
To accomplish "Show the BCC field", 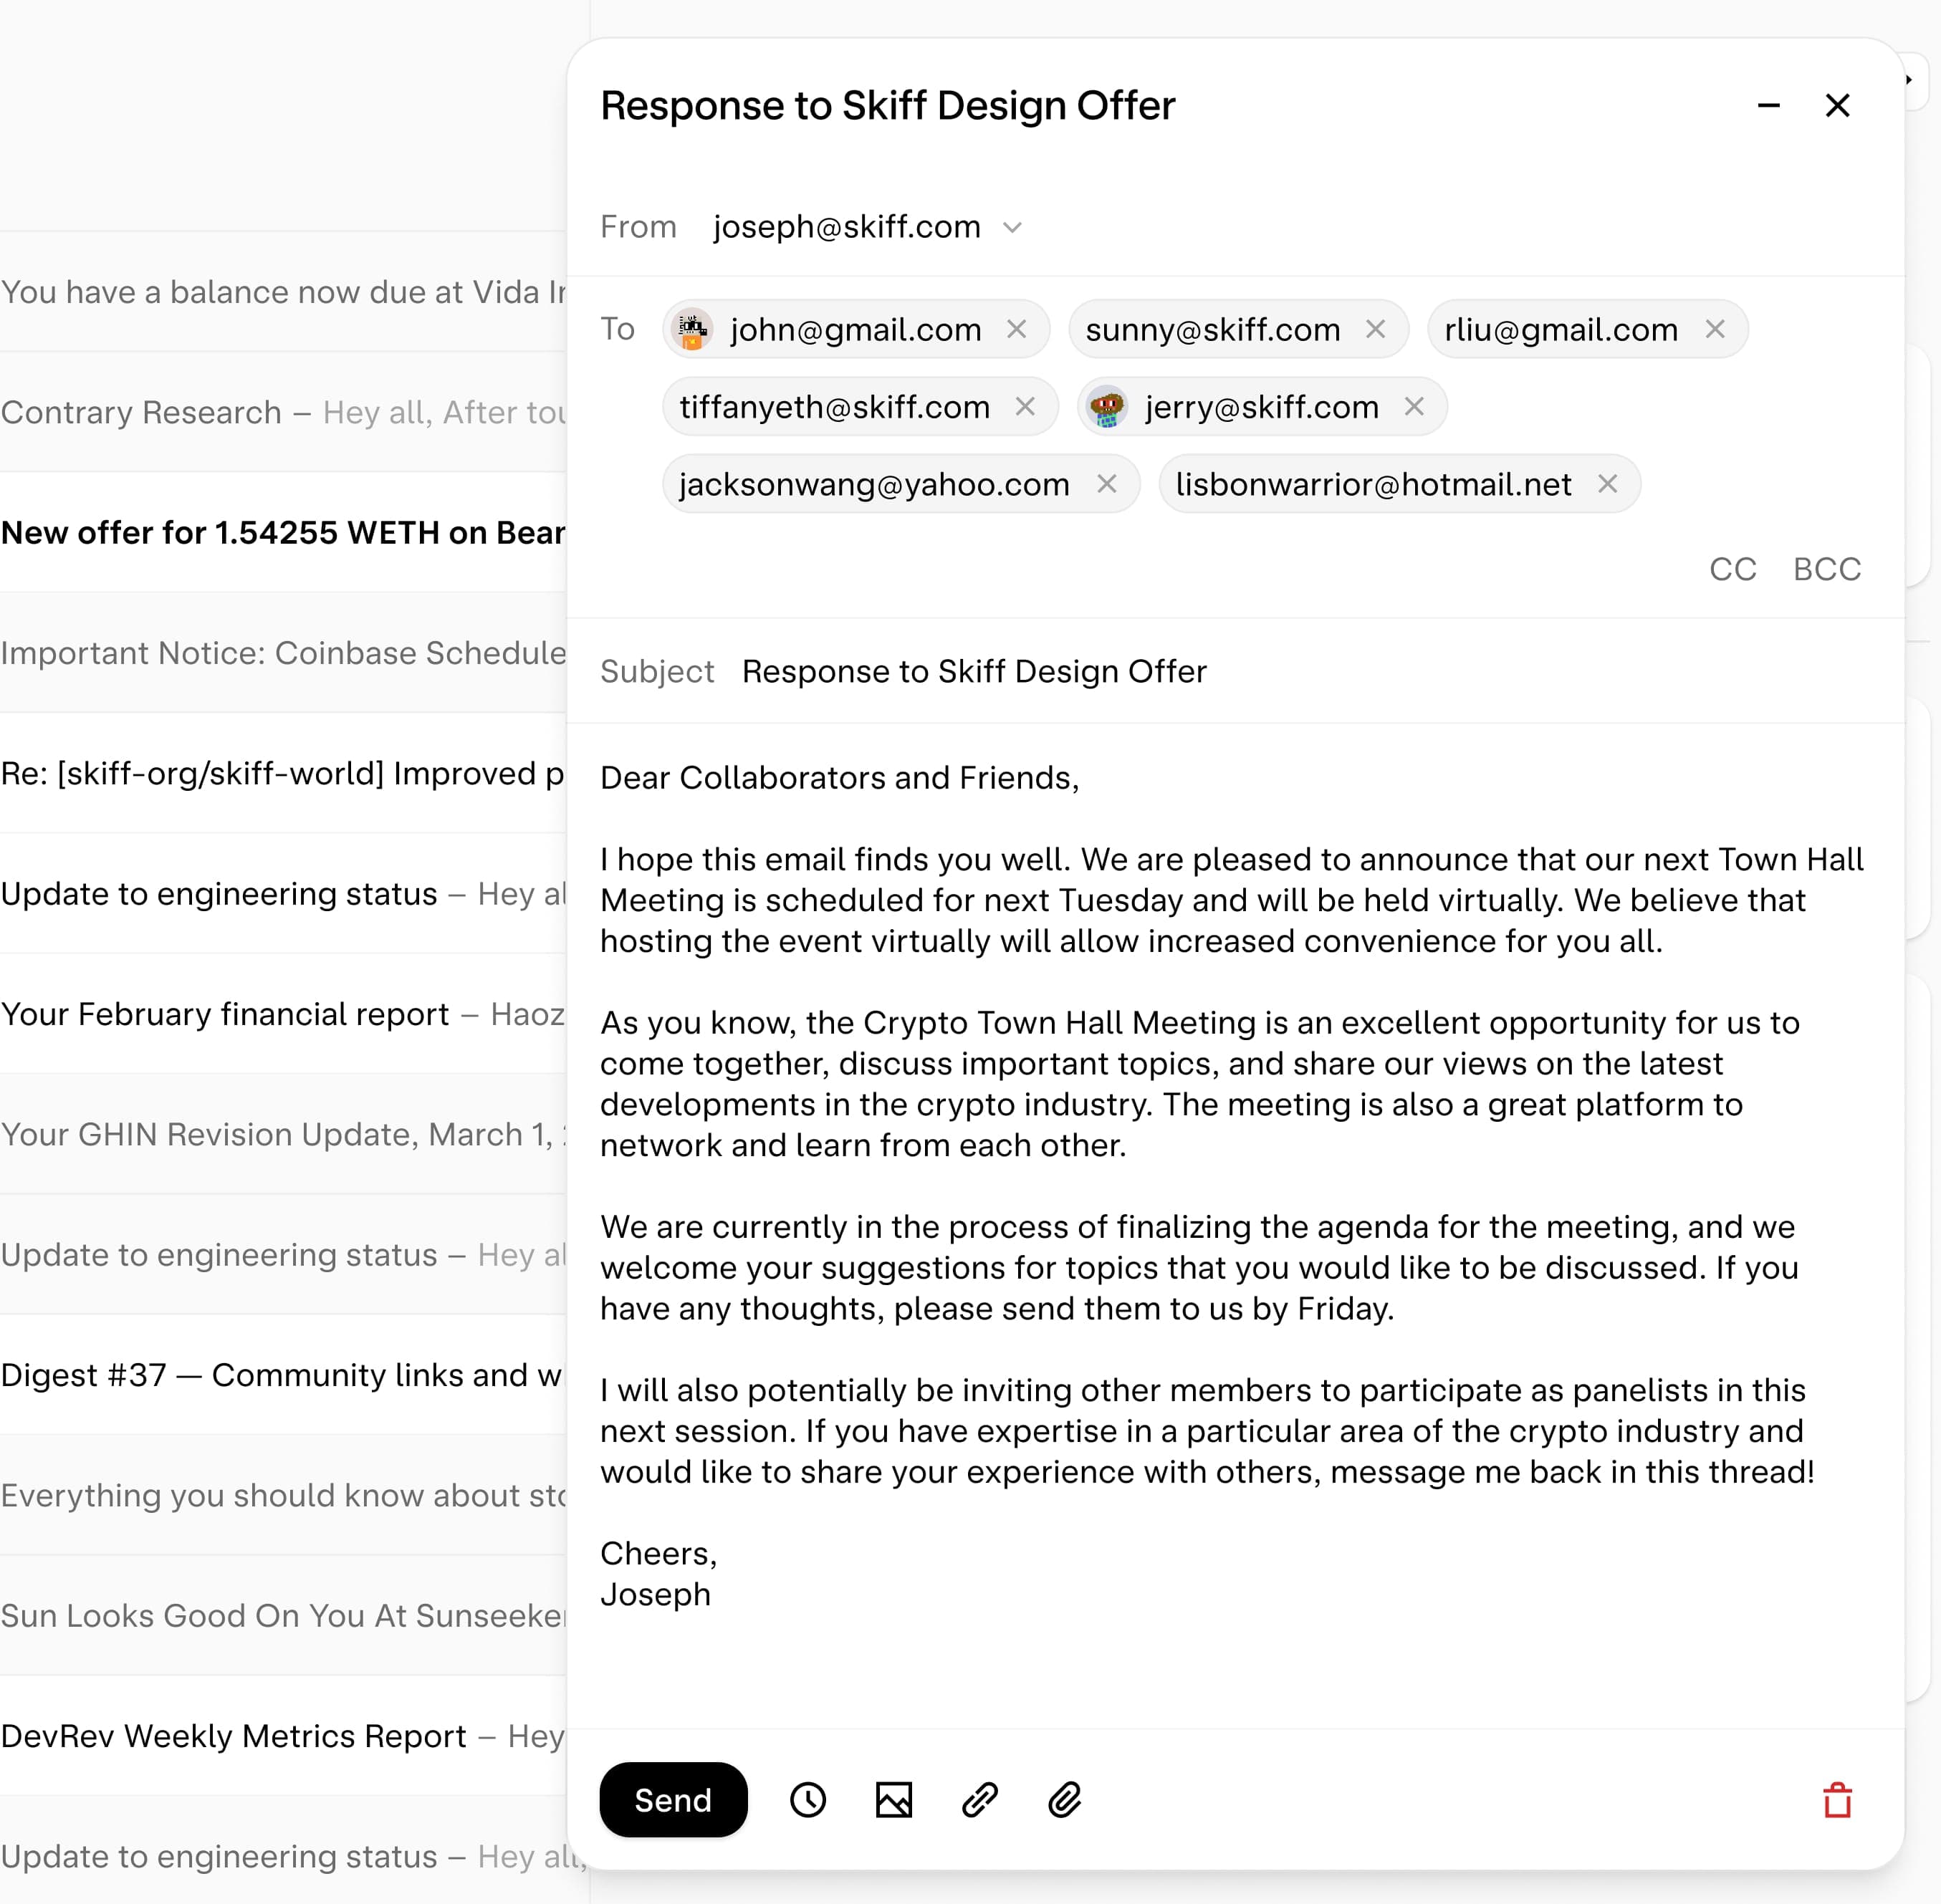I will pyautogui.click(x=1826, y=569).
